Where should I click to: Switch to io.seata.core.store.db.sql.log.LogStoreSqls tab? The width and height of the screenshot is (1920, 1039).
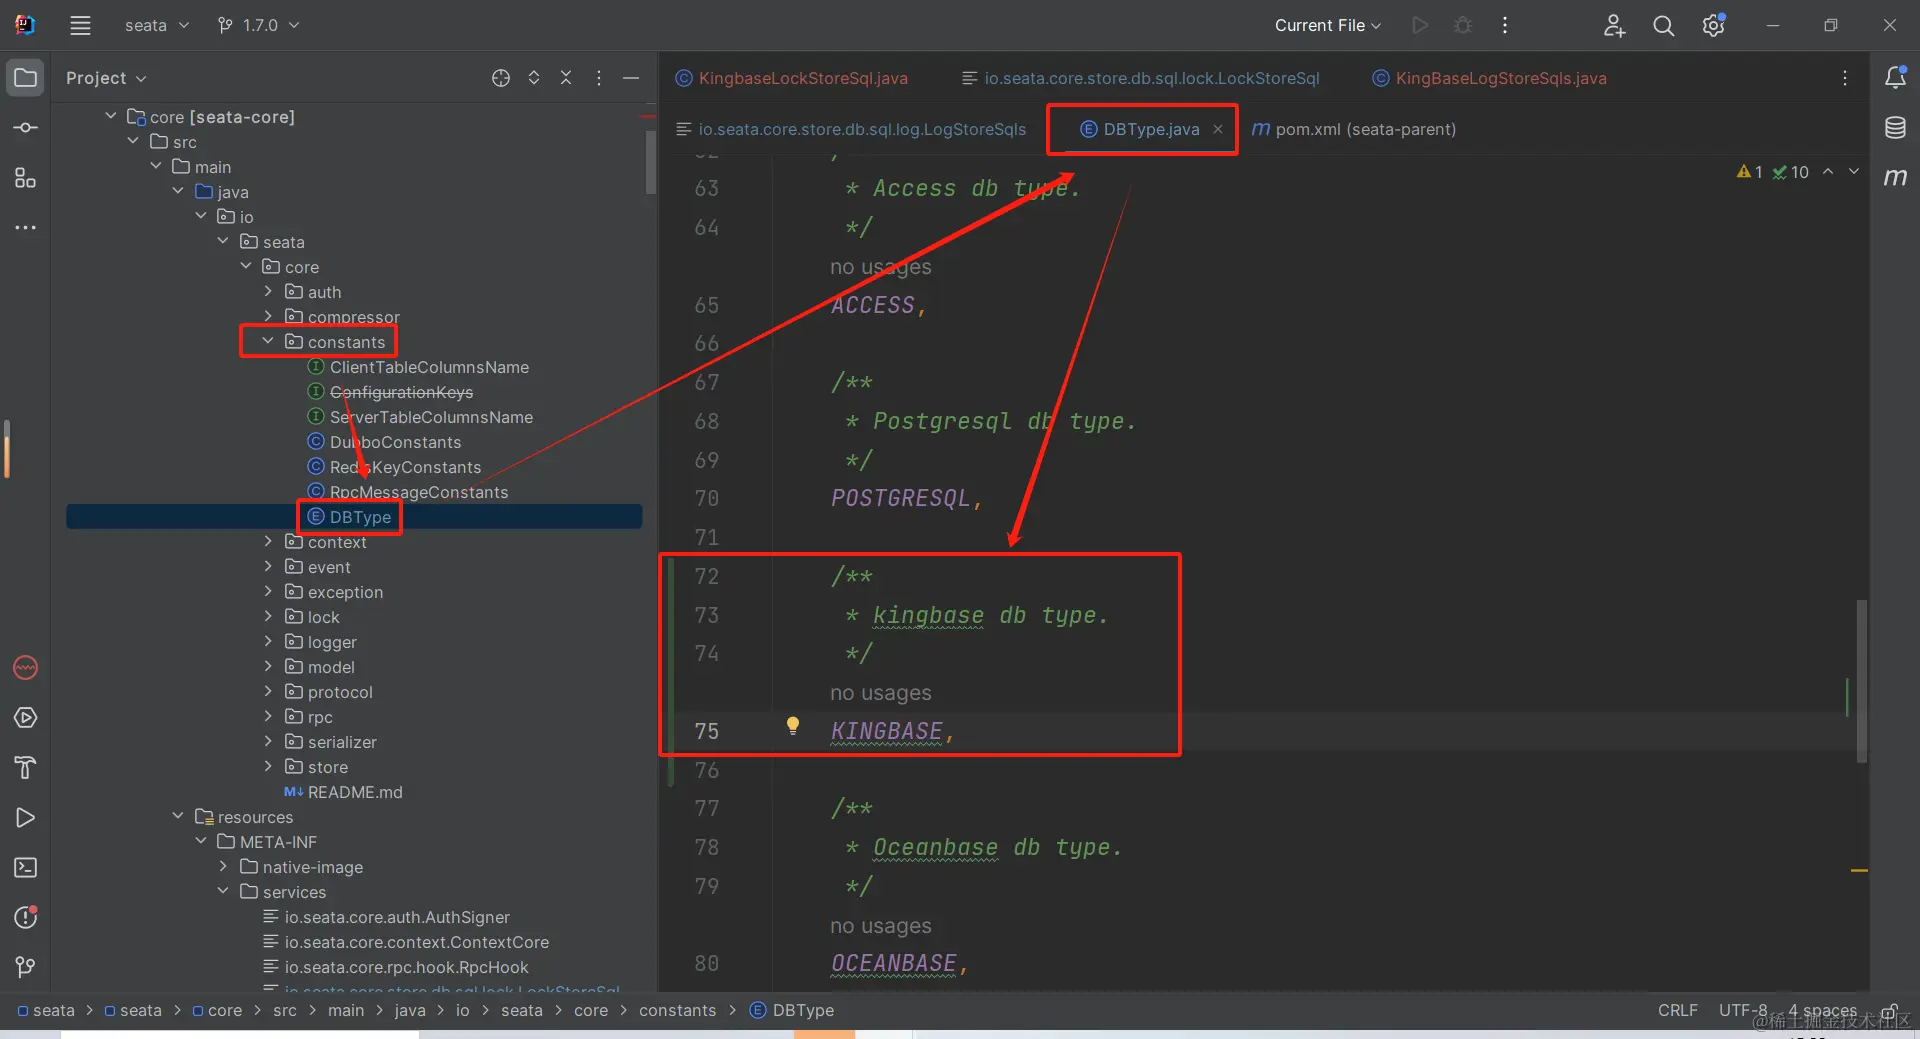point(851,129)
